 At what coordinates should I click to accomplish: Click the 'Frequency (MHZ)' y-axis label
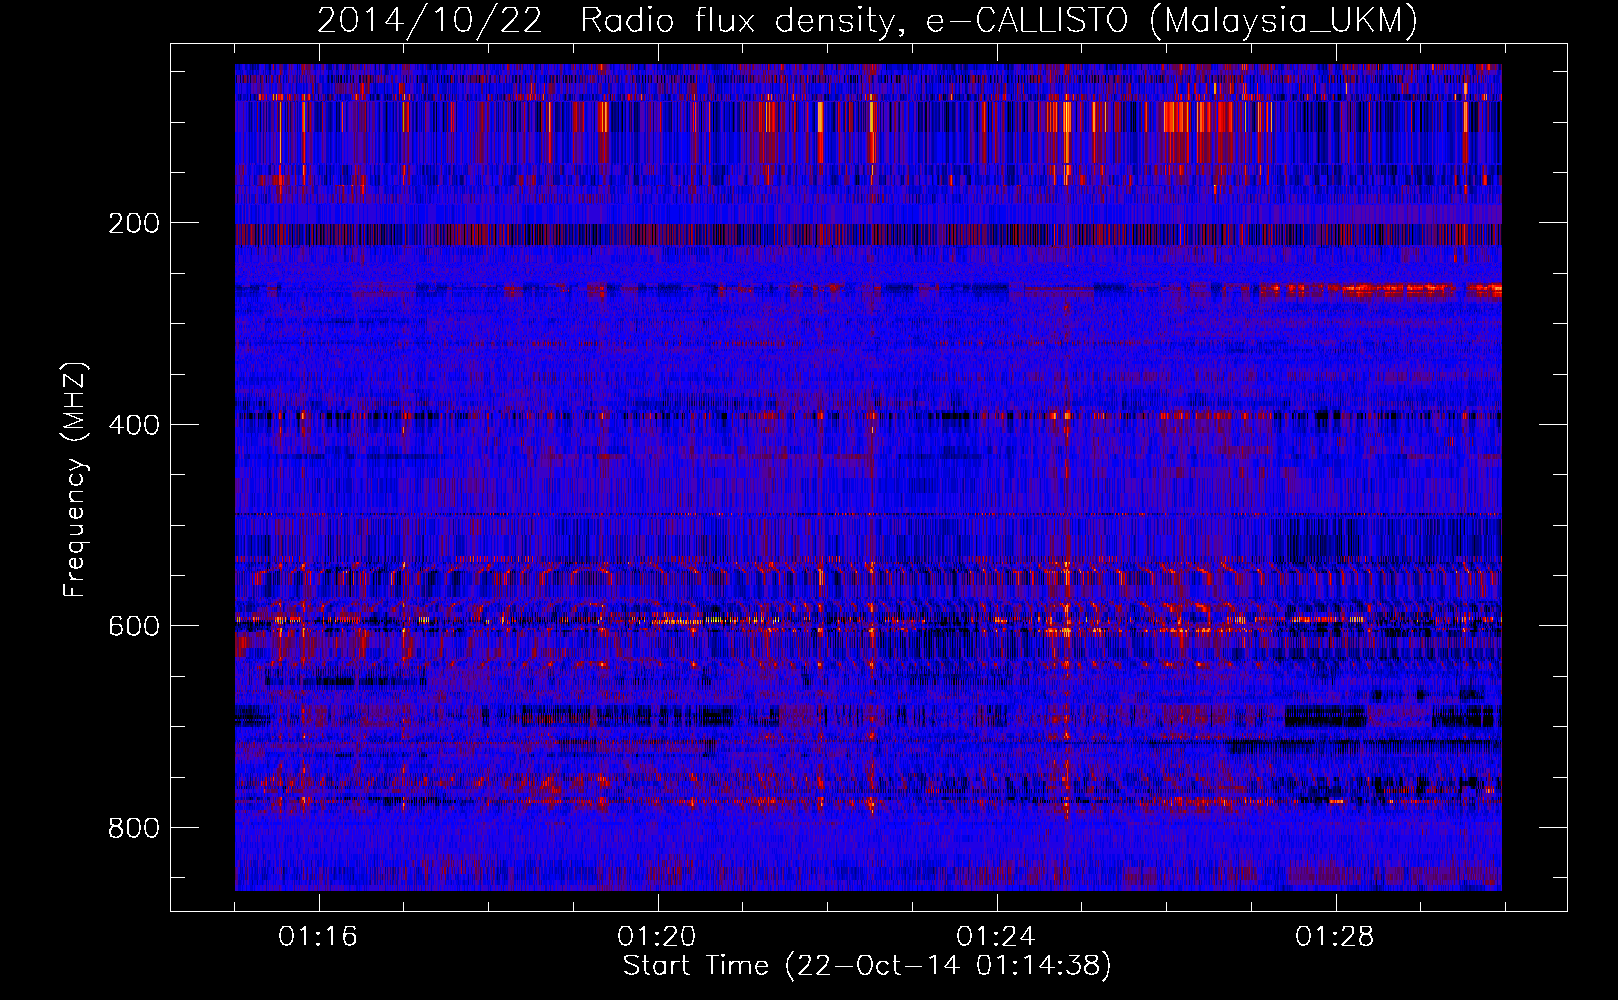tap(76, 479)
